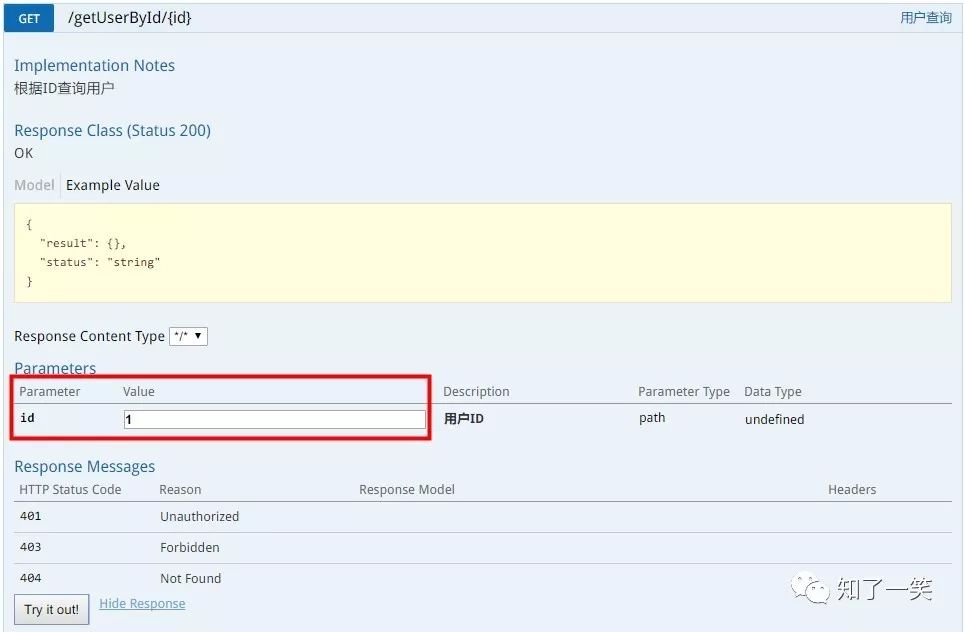Screen dimensions: 964x632
Task: Click the 403 status code cell
Action: pos(31,547)
